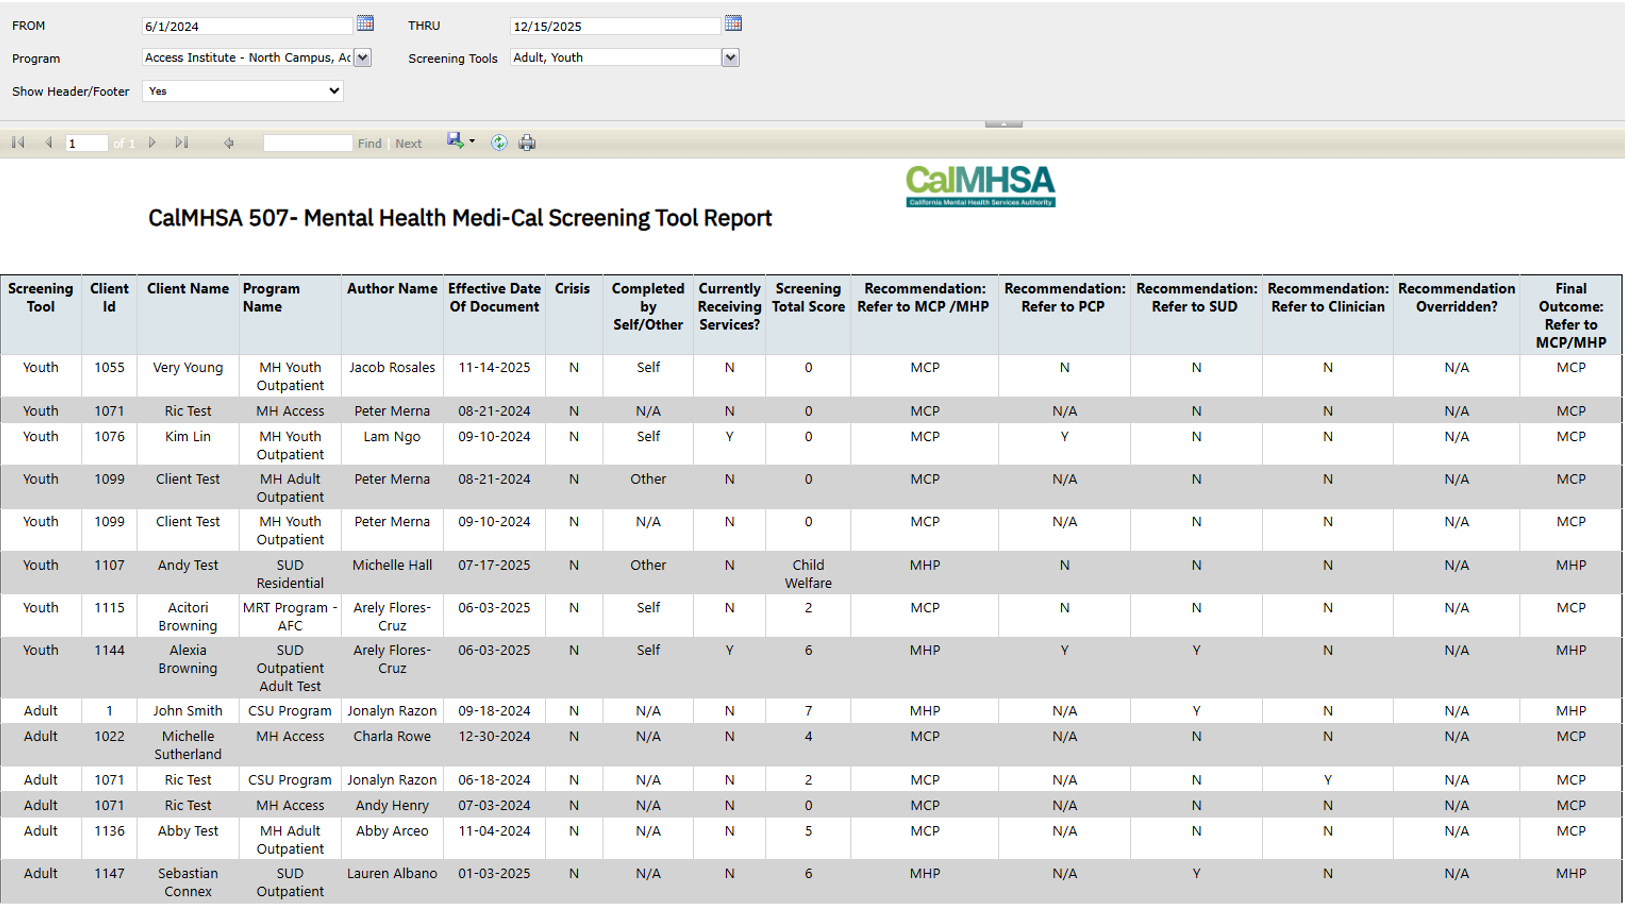Open the FROM date calendar picker
This screenshot has width=1625, height=907.
click(365, 23)
